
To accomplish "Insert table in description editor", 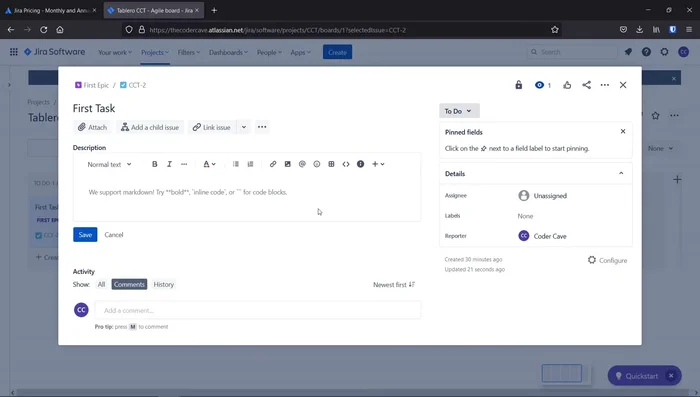I will (x=331, y=164).
